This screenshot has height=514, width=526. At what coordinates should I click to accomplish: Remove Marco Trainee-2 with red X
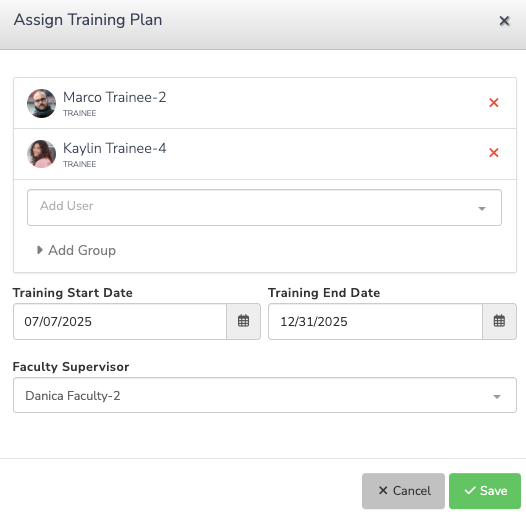[493, 103]
